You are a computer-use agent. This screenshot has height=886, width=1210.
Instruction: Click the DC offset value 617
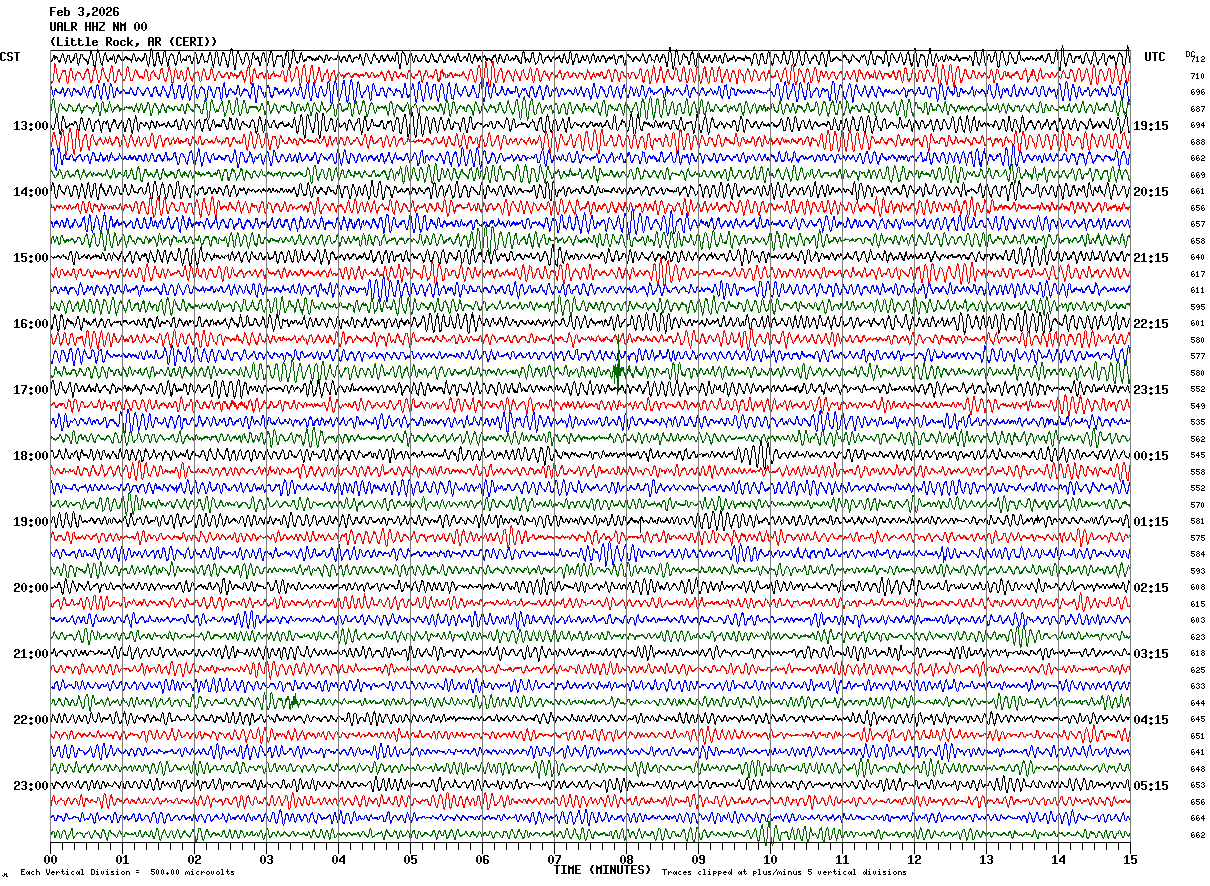tap(1198, 274)
